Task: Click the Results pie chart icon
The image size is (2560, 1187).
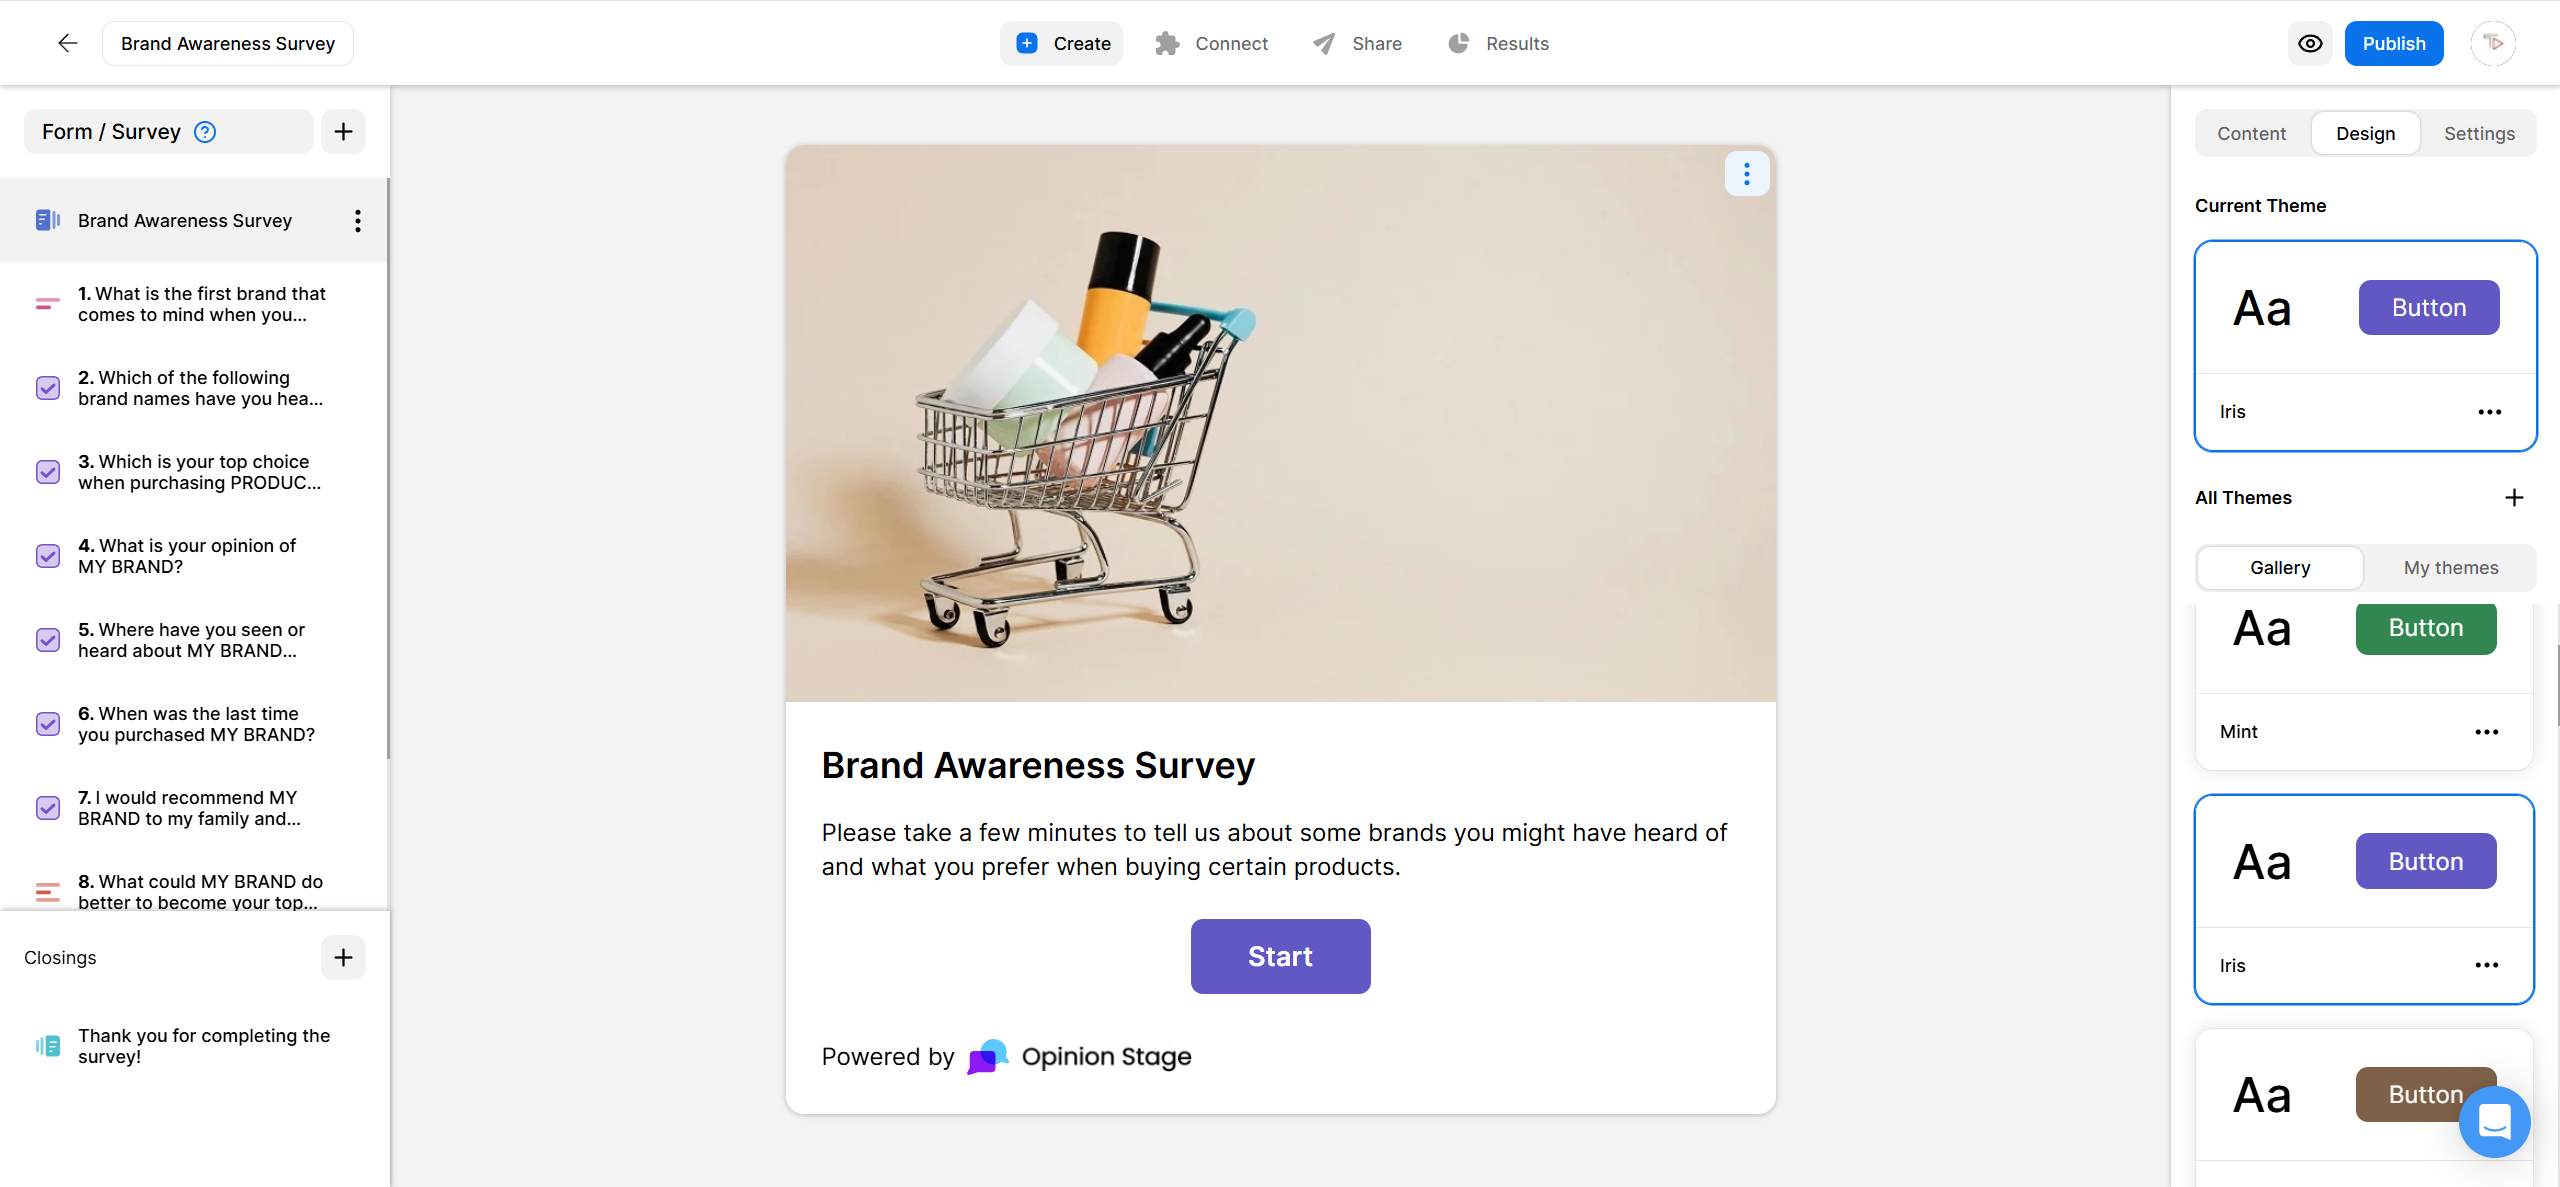Action: (x=1458, y=43)
